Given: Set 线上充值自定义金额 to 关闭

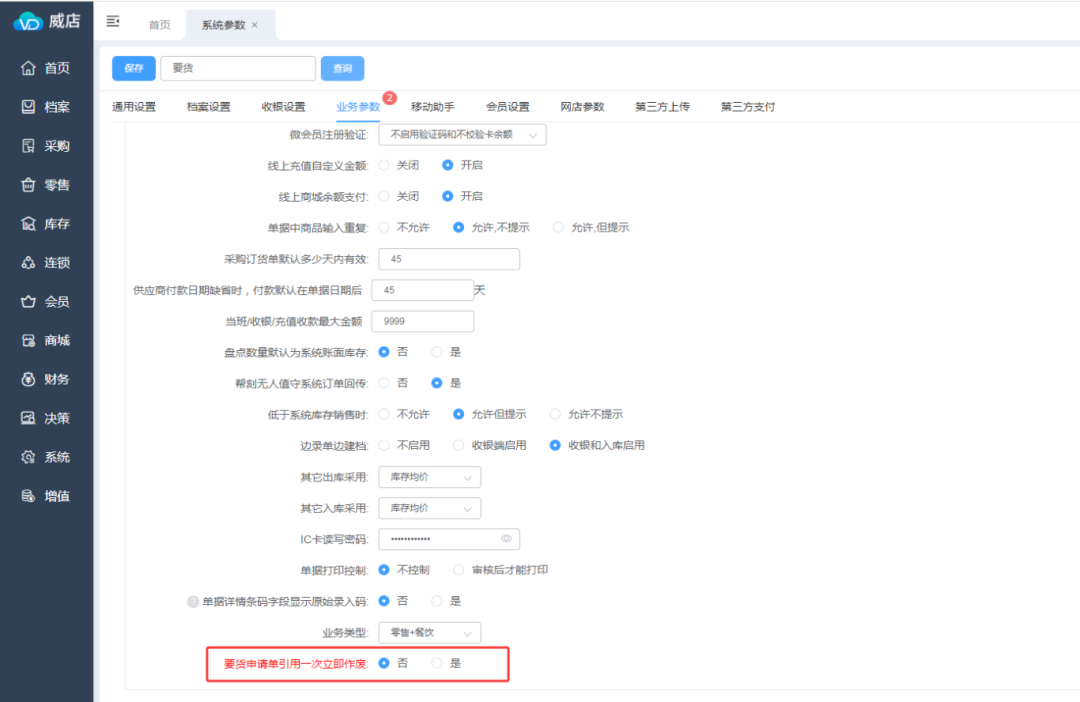Looking at the screenshot, I should pyautogui.click(x=384, y=165).
